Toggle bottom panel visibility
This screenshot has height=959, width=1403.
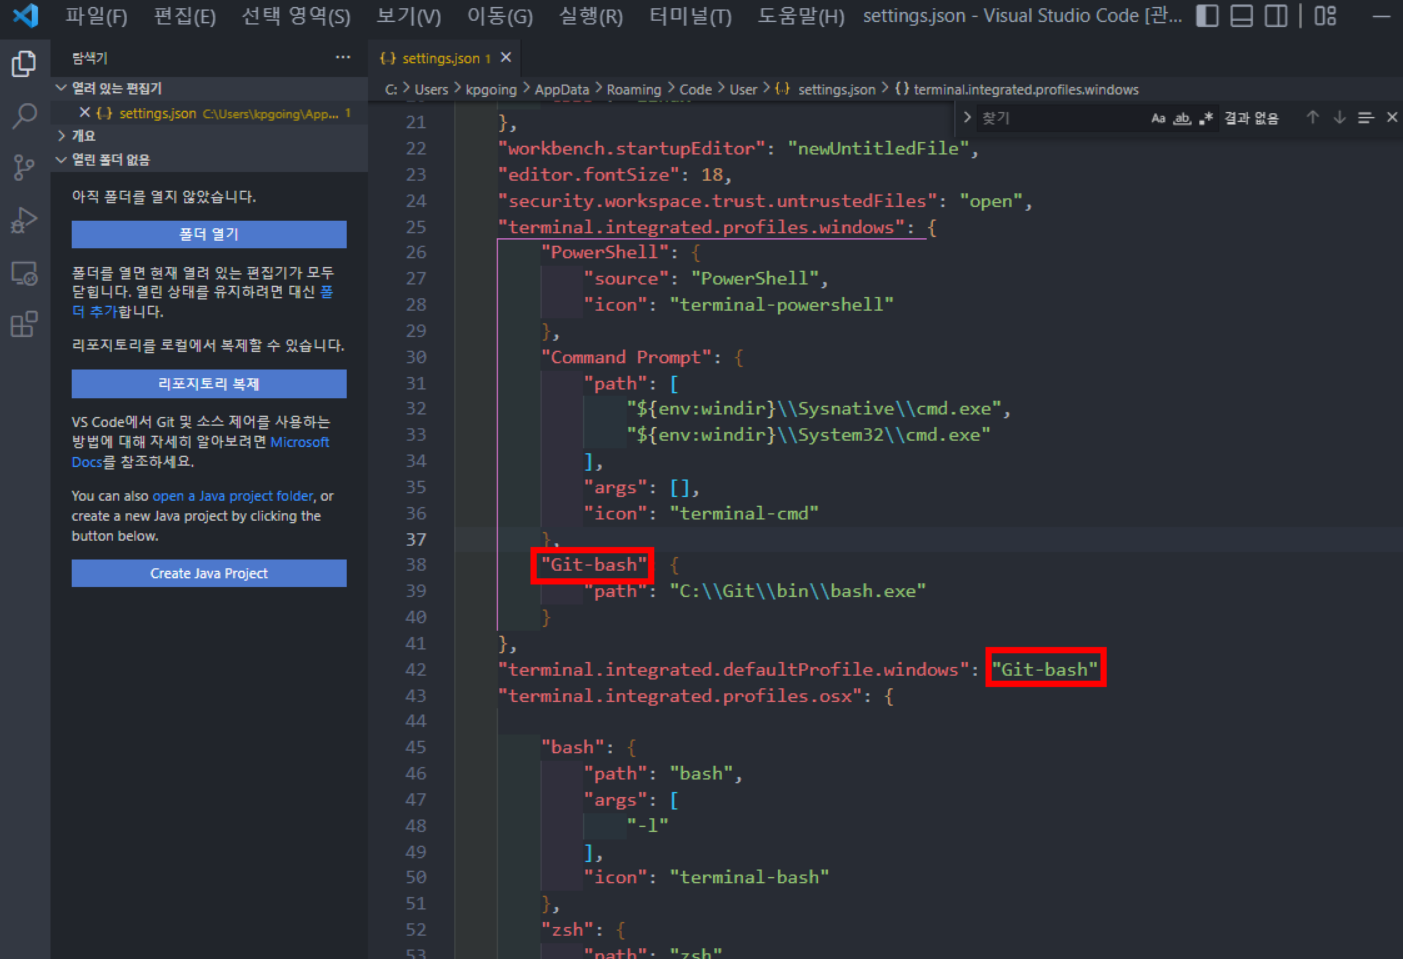(1241, 16)
